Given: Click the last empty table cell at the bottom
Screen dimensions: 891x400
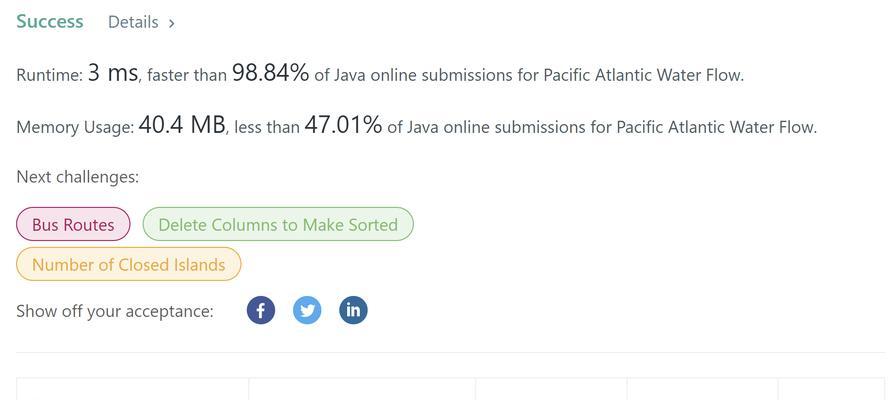Looking at the screenshot, I should pyautogui.click(x=831, y=389).
